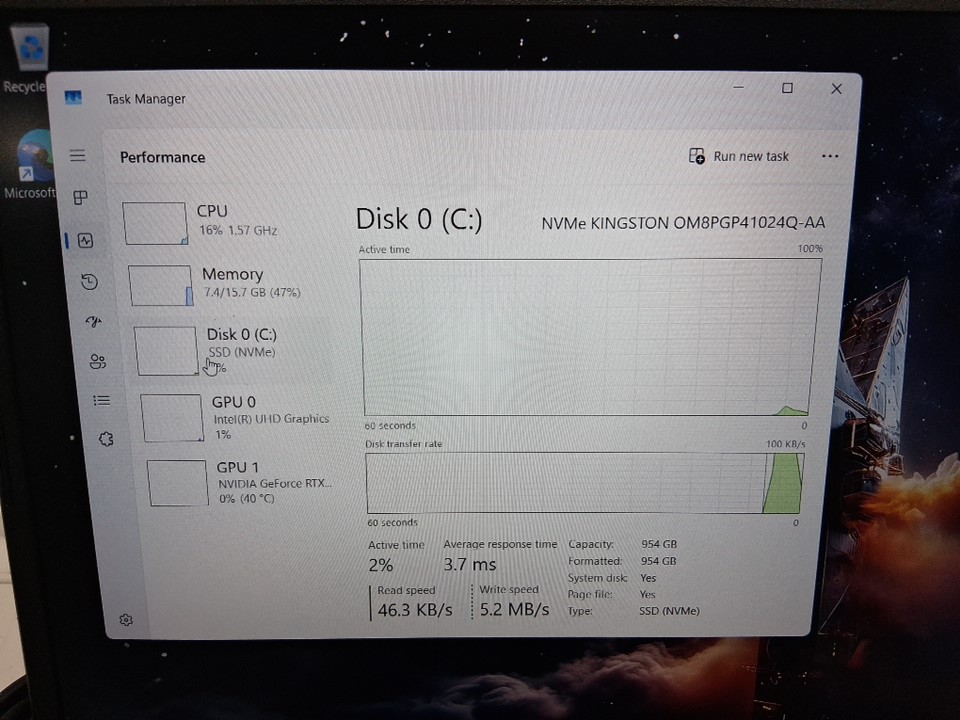Viewport: 960px width, 720px height.
Task: Open Task Manager settings gear
Action: [x=126, y=620]
